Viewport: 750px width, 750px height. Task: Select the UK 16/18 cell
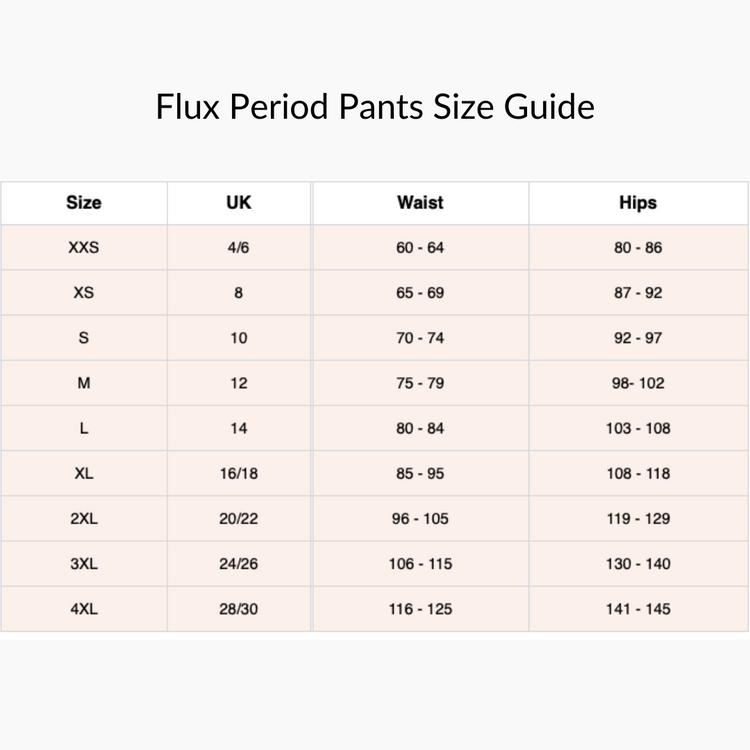239,474
